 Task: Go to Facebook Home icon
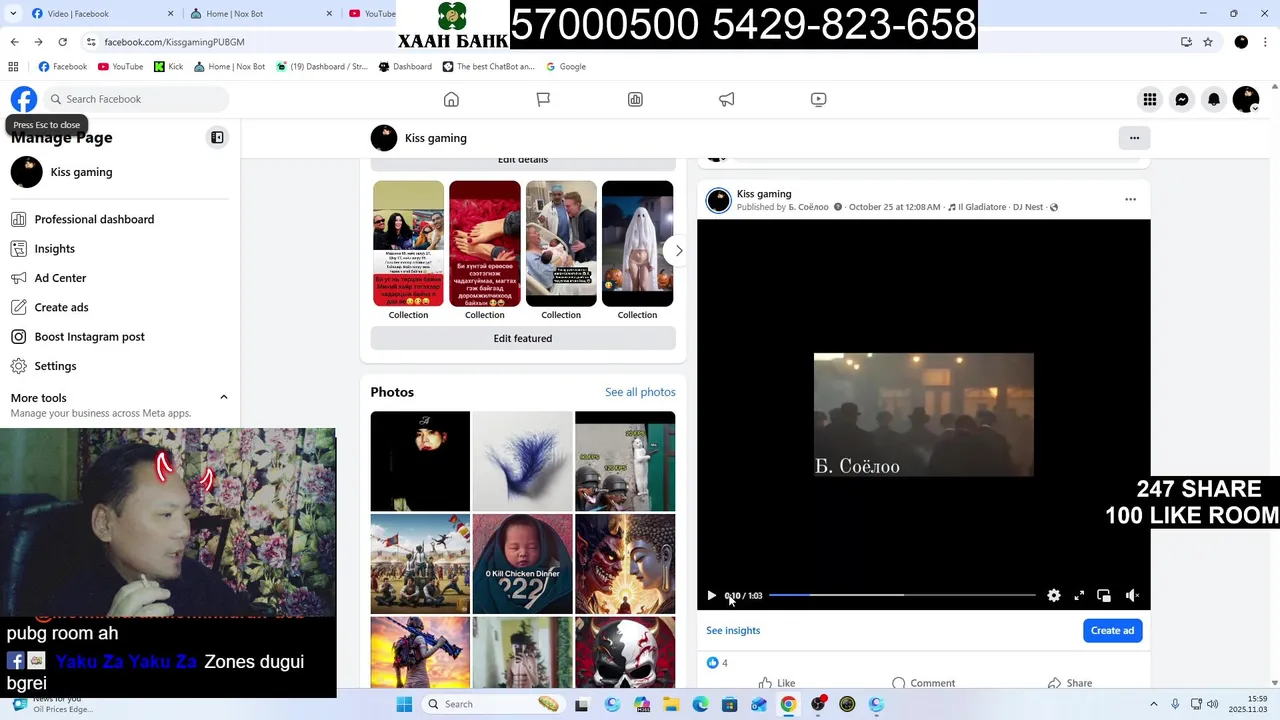pyautogui.click(x=451, y=99)
